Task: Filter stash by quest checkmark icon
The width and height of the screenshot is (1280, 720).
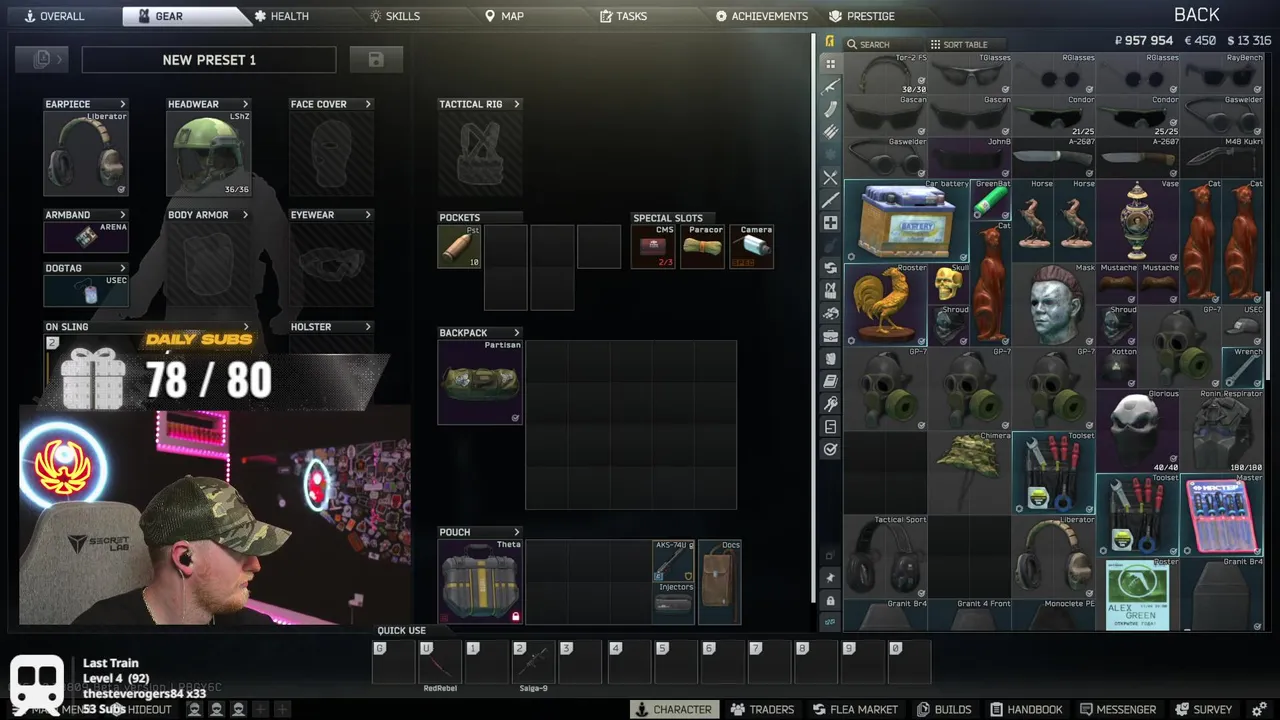Action: coord(830,450)
